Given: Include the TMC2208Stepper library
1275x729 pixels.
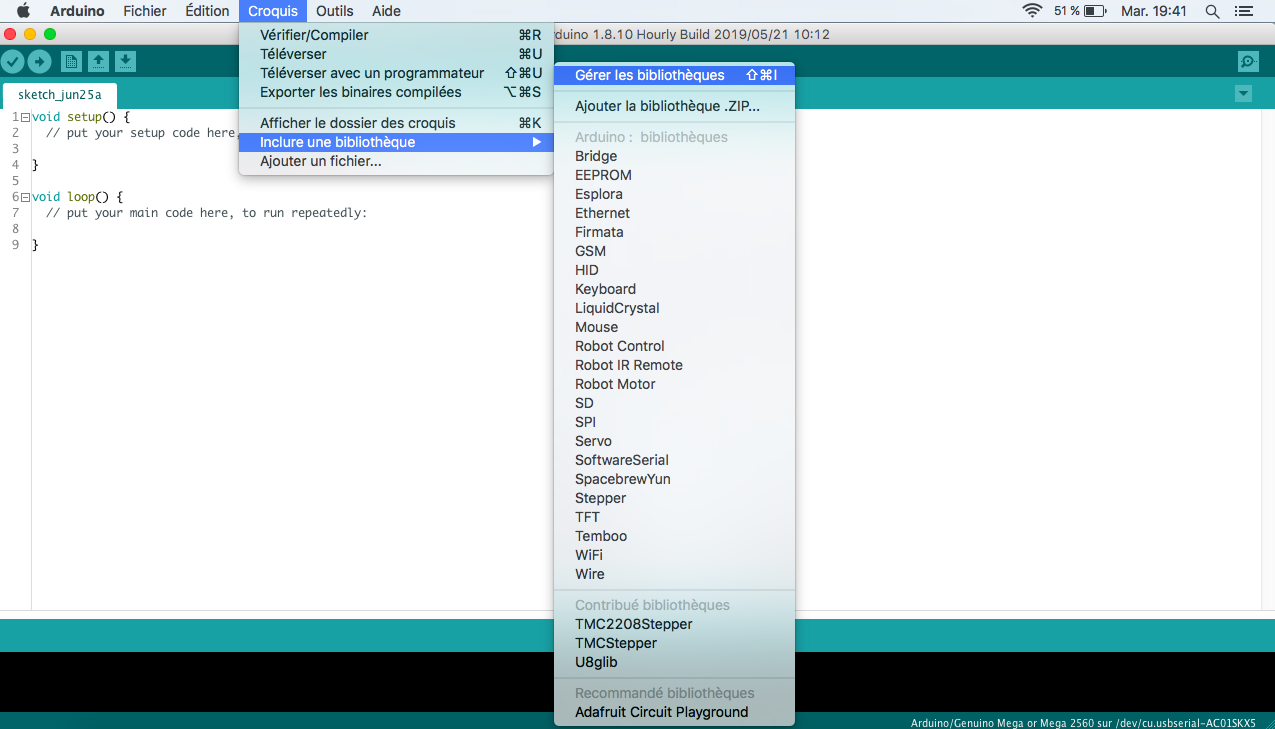Looking at the screenshot, I should (x=675, y=624).
